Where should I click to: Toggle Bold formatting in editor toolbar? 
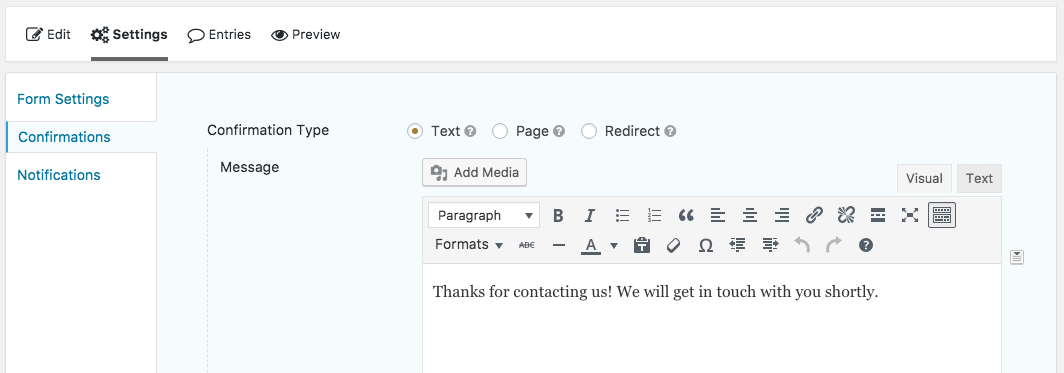558,216
